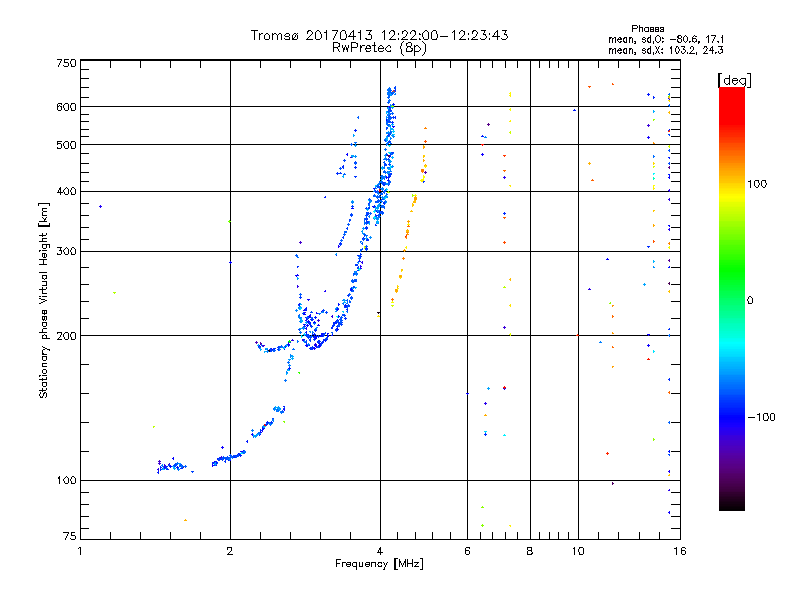
Task: Click the x-axis tick label '1'
Action: point(80,551)
